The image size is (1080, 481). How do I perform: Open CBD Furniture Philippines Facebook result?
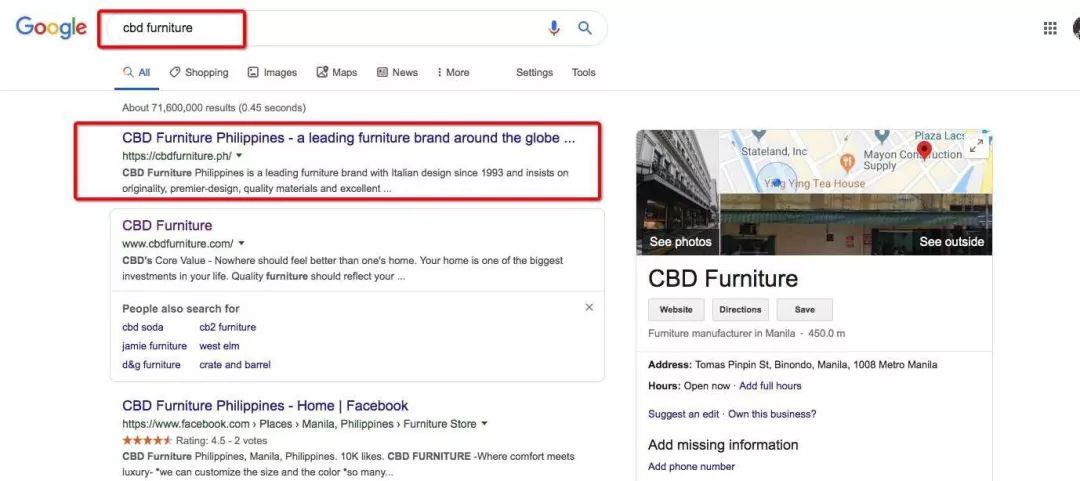point(265,405)
